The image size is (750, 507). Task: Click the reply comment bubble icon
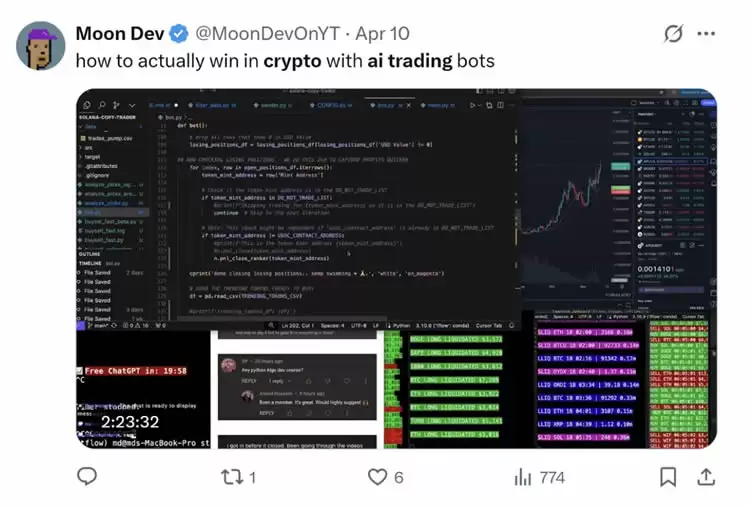click(x=87, y=476)
